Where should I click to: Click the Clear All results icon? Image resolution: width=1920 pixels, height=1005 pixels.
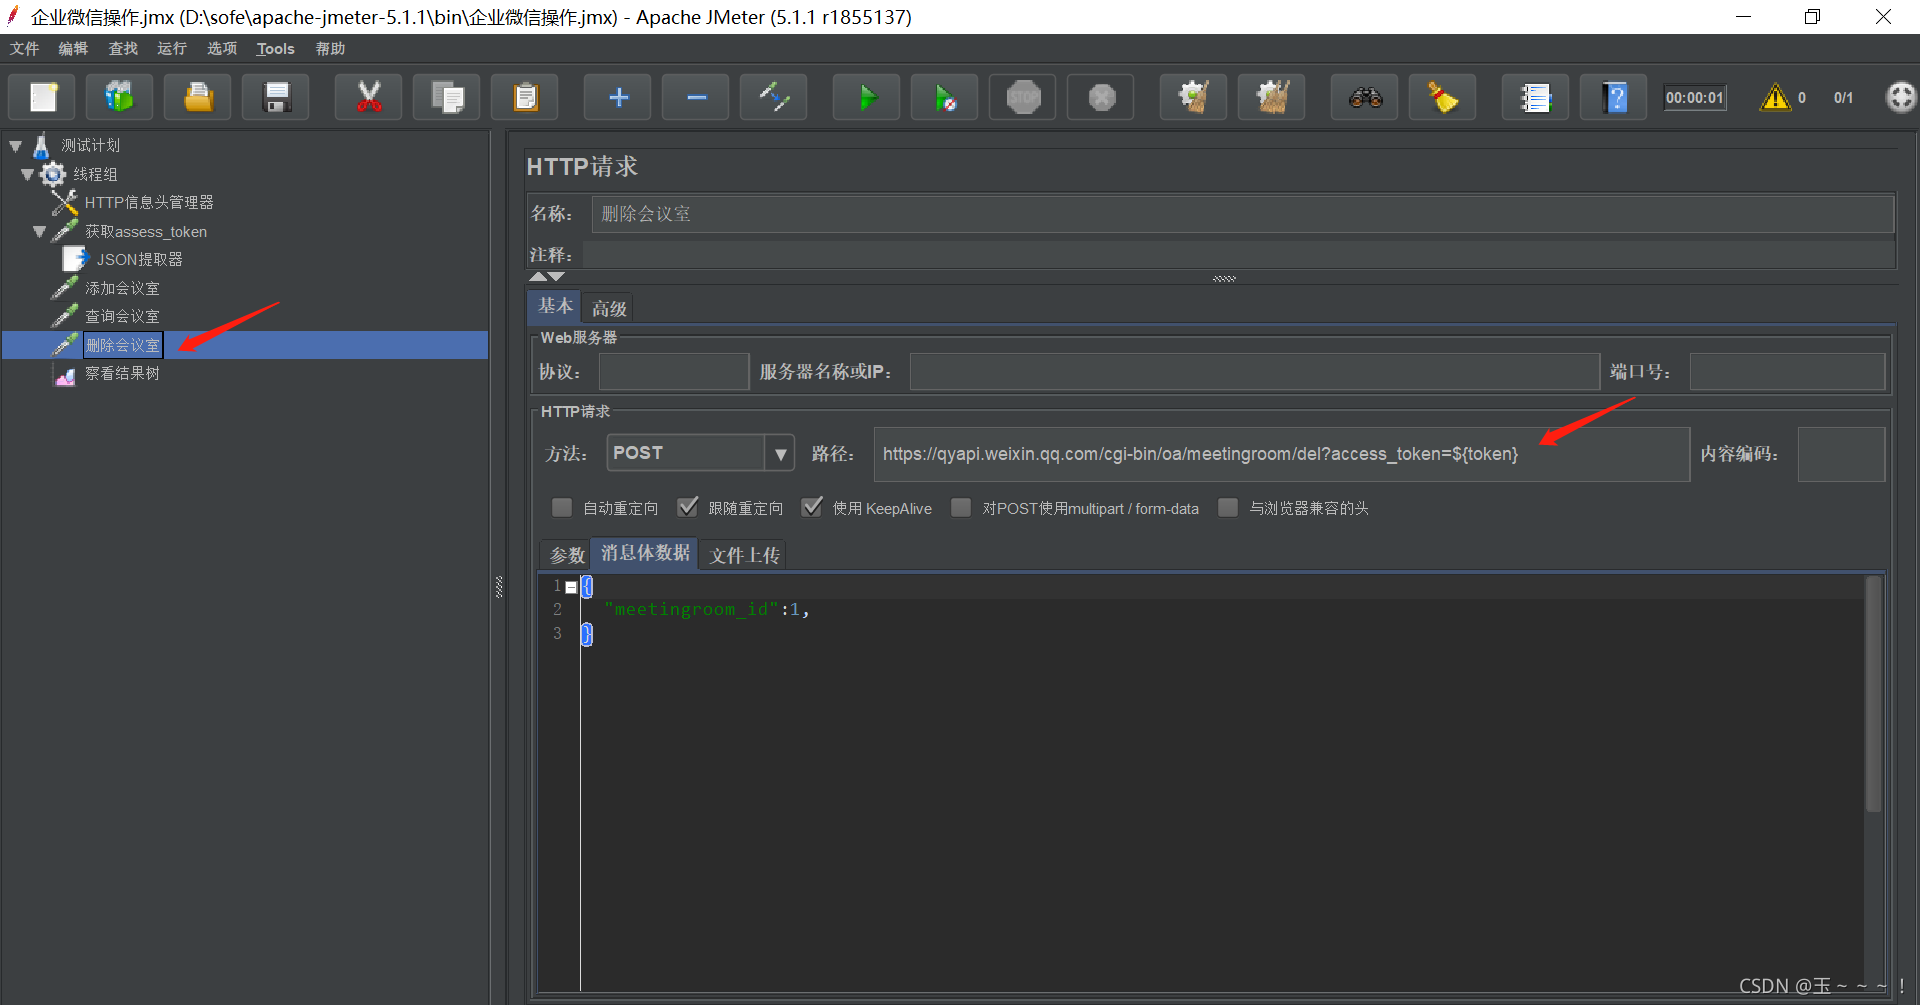1272,98
